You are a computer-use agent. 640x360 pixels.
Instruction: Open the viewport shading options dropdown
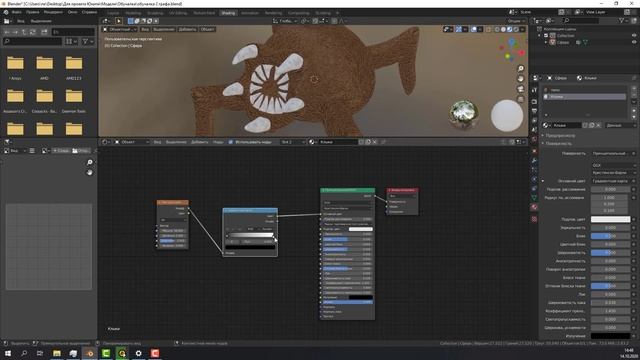click(522, 29)
